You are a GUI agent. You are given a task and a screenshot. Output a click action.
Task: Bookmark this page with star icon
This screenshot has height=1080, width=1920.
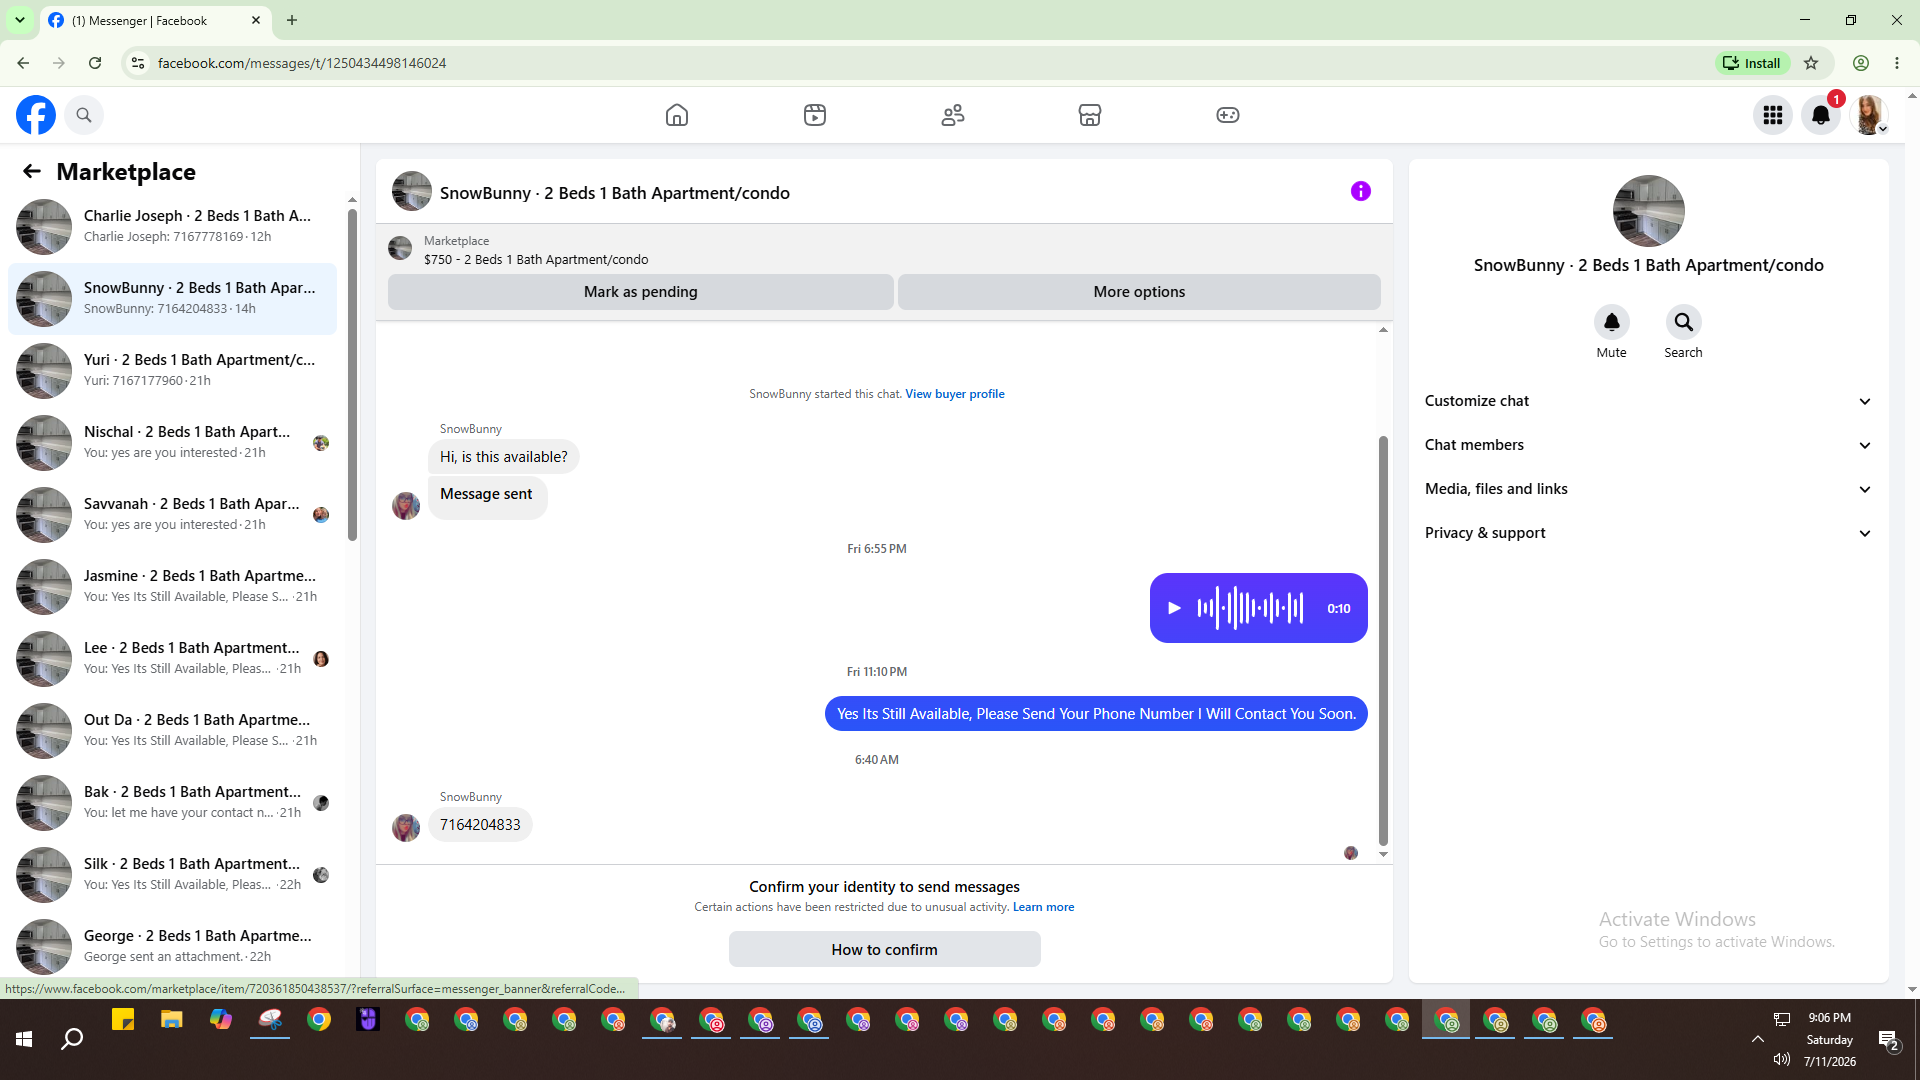[1811, 63]
